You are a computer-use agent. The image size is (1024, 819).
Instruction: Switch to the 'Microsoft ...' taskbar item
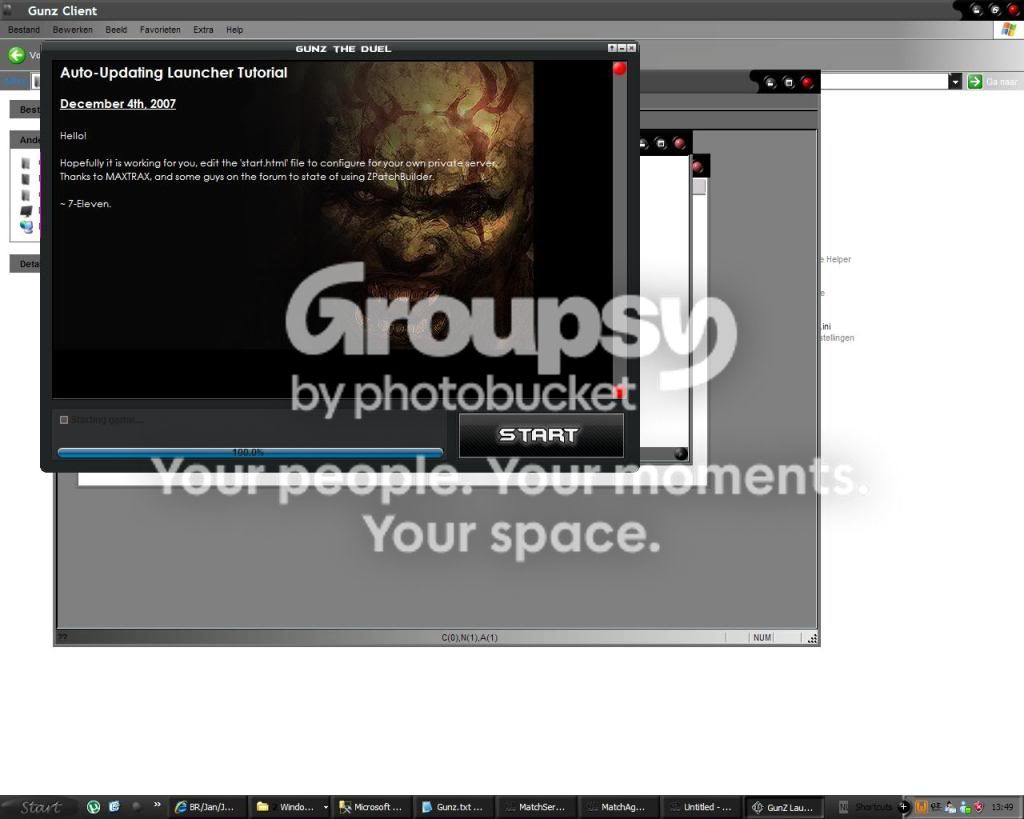point(372,807)
